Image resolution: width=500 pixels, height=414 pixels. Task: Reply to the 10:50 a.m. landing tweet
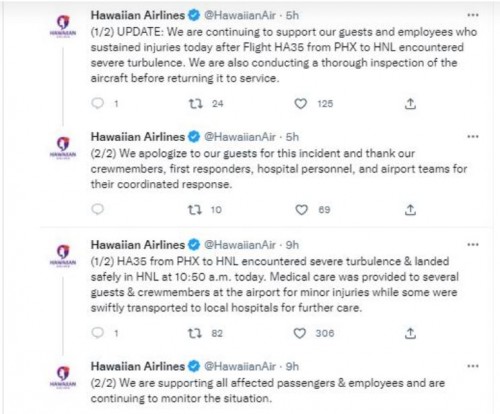pos(98,333)
